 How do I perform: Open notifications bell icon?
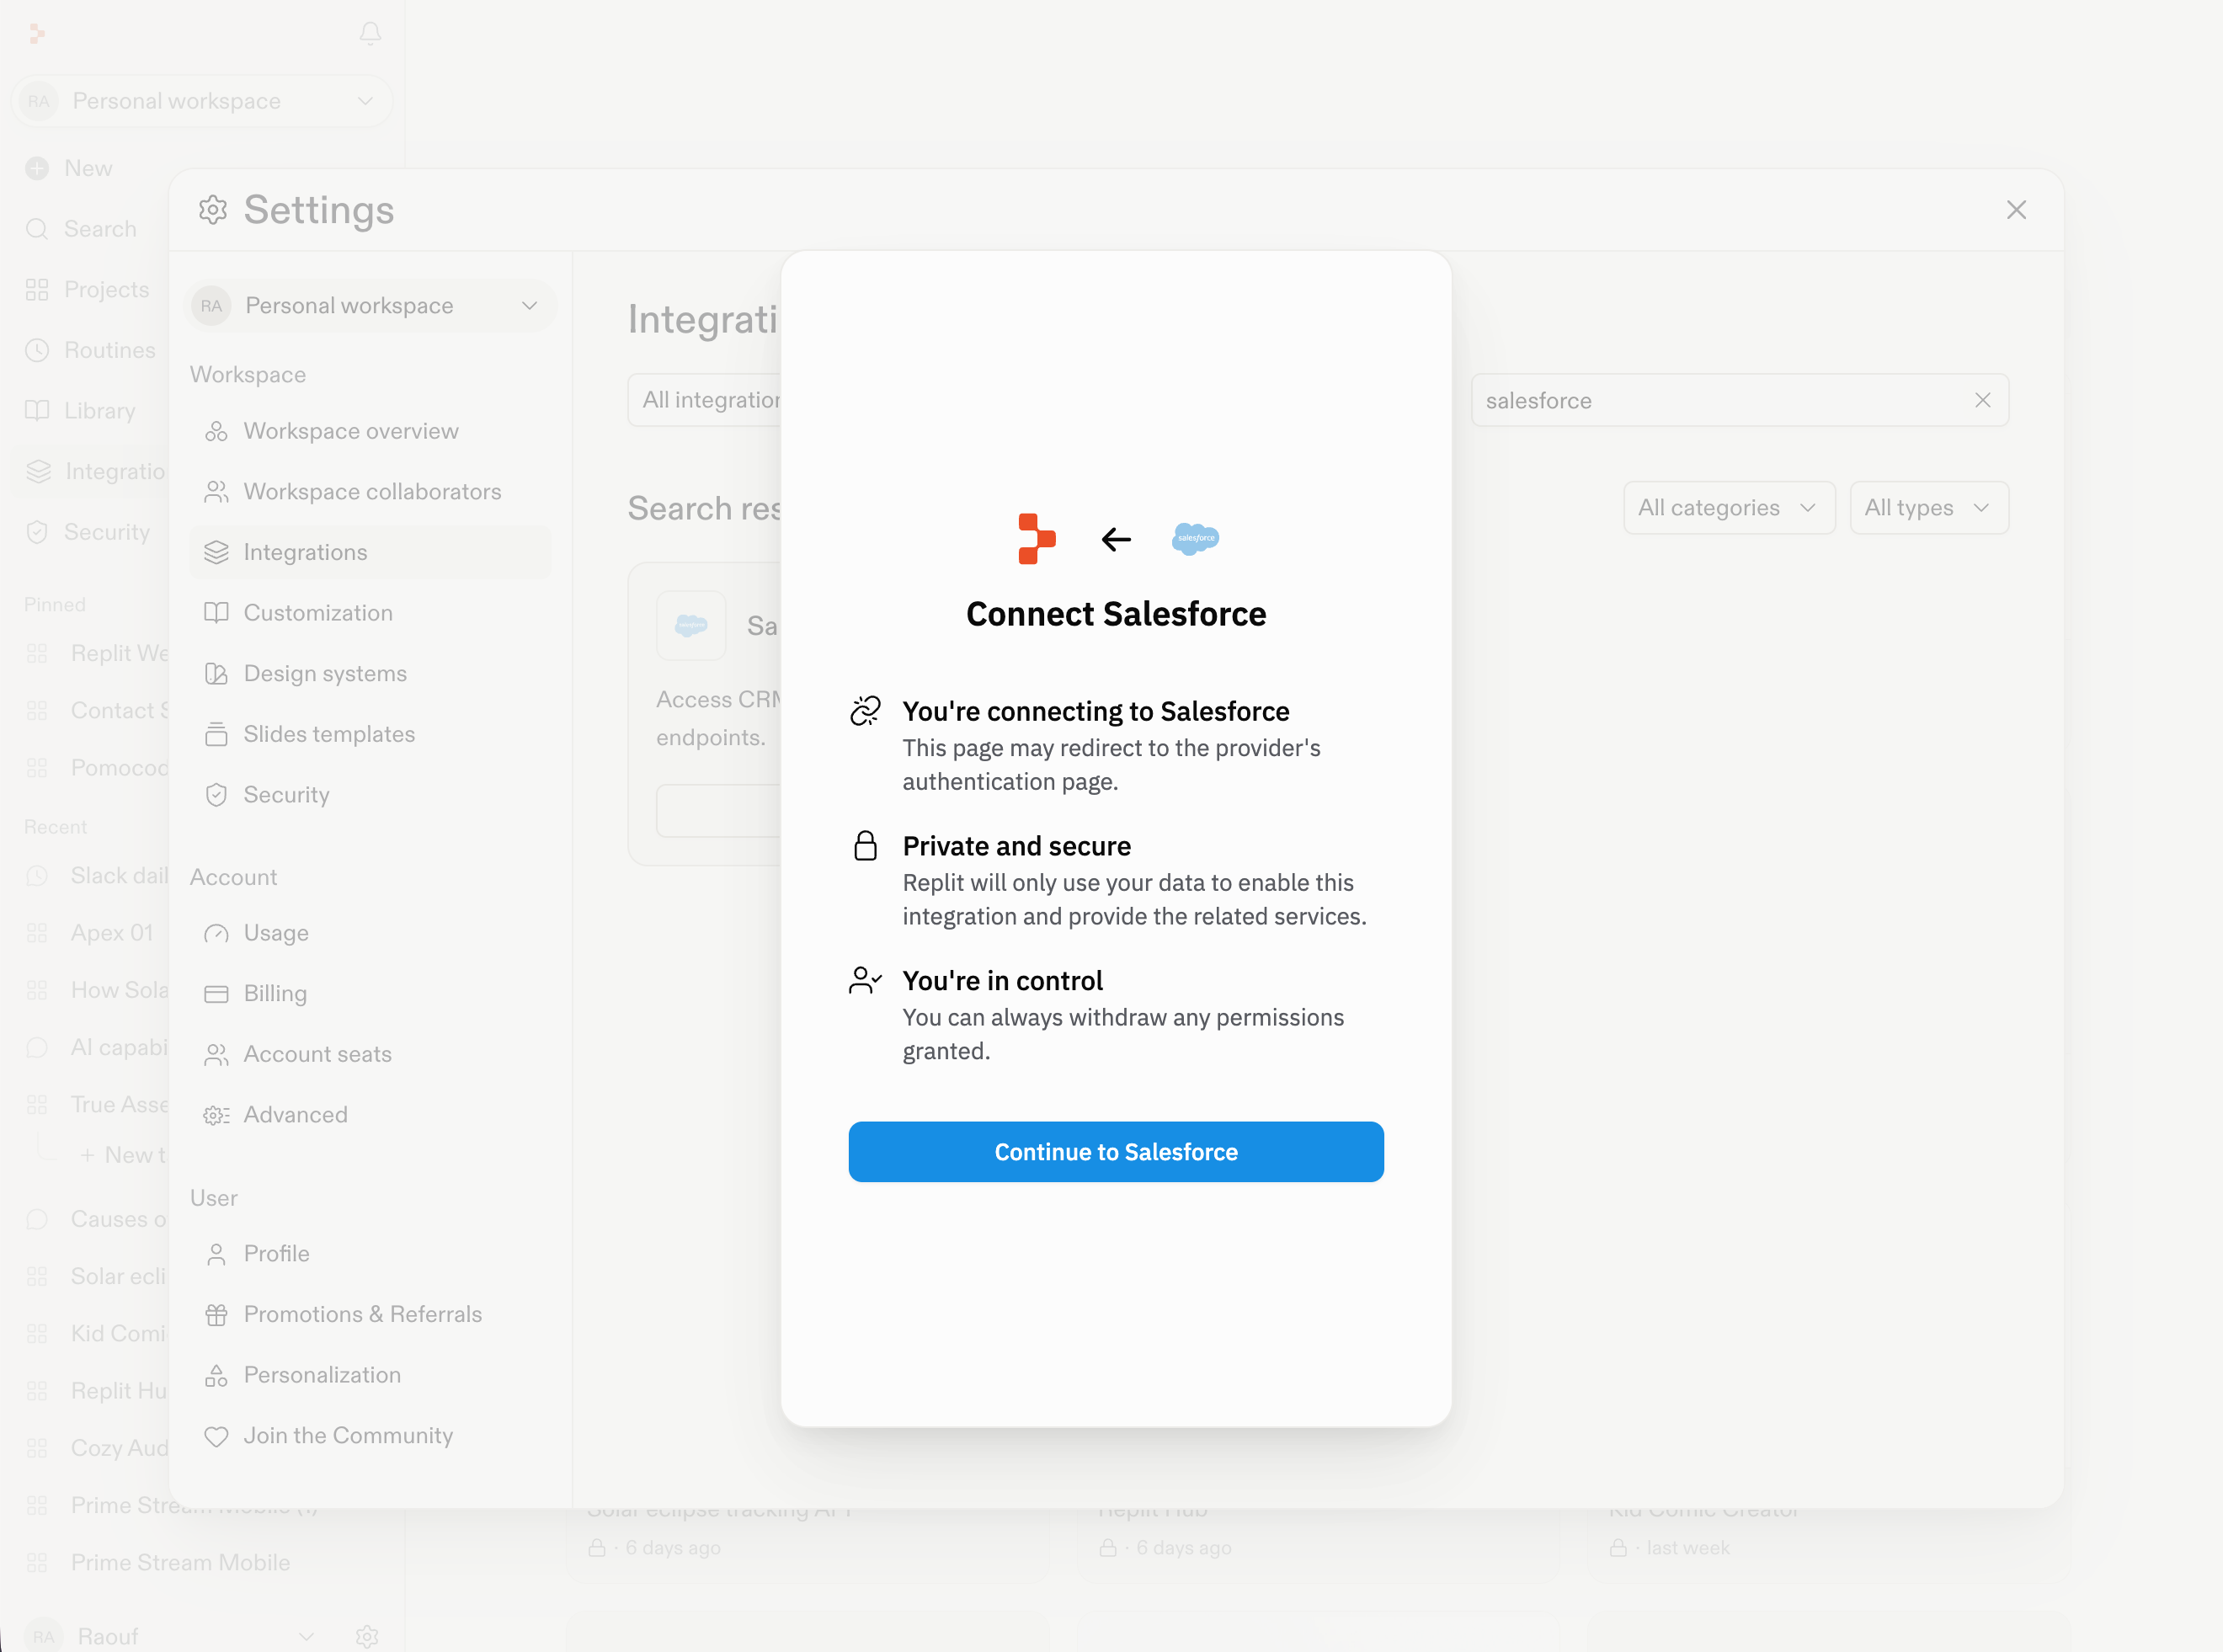click(x=370, y=34)
